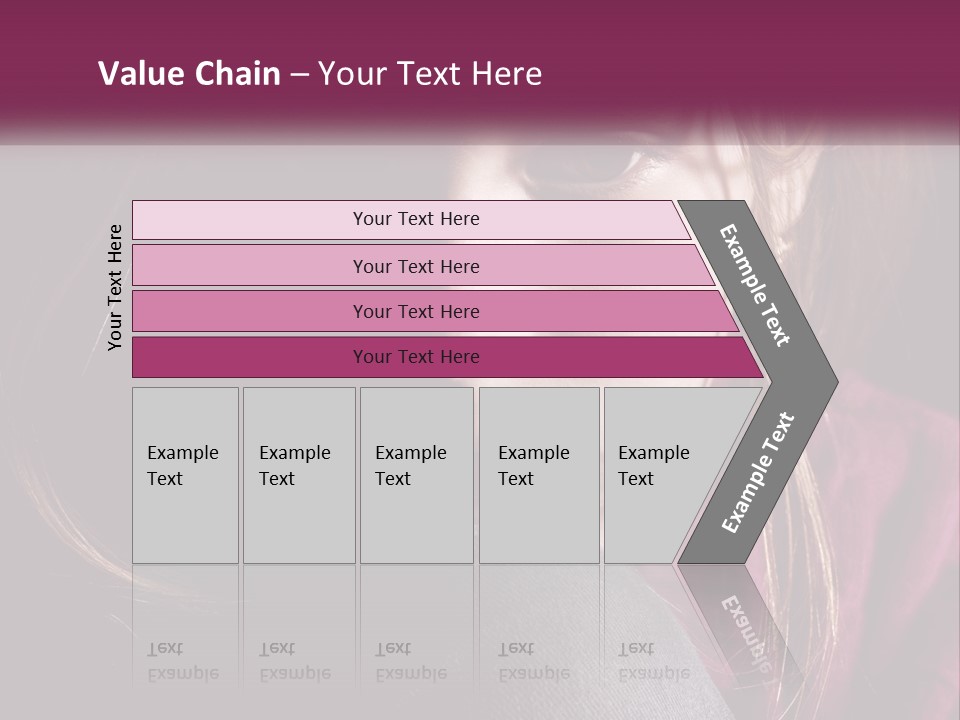Viewport: 960px width, 720px height.
Task: Select the vertical "Your Text Here" label
Action: coord(115,287)
